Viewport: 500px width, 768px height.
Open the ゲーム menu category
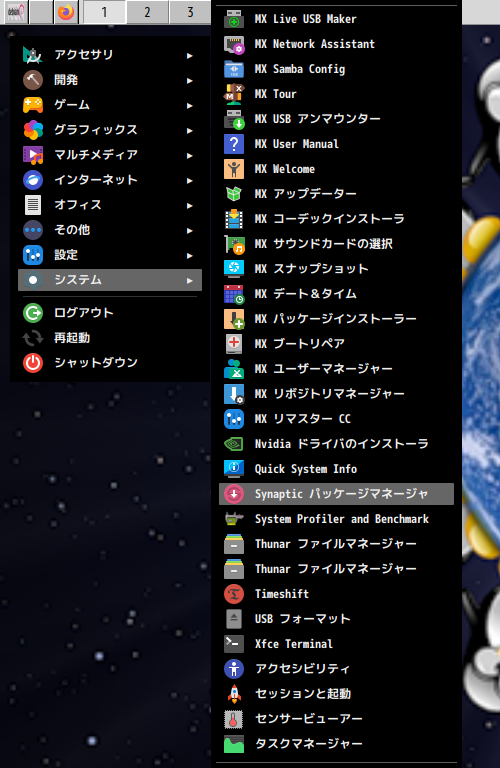coord(110,105)
